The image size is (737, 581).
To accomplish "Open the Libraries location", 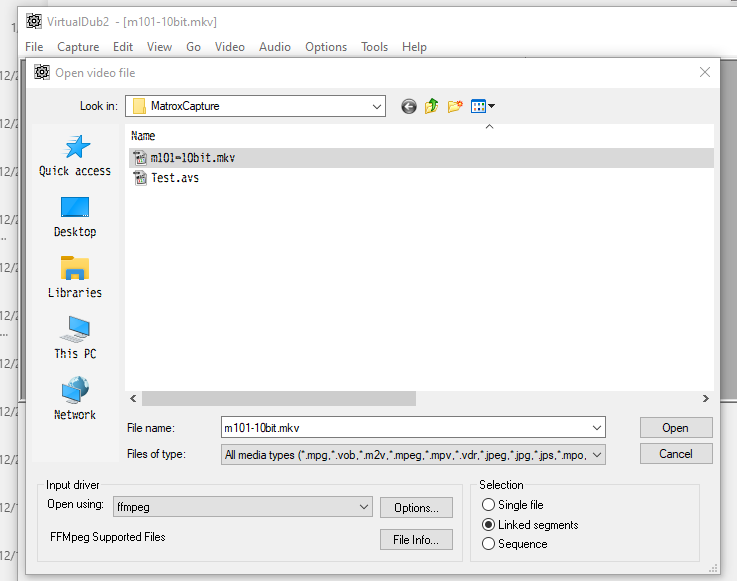I will pos(75,277).
